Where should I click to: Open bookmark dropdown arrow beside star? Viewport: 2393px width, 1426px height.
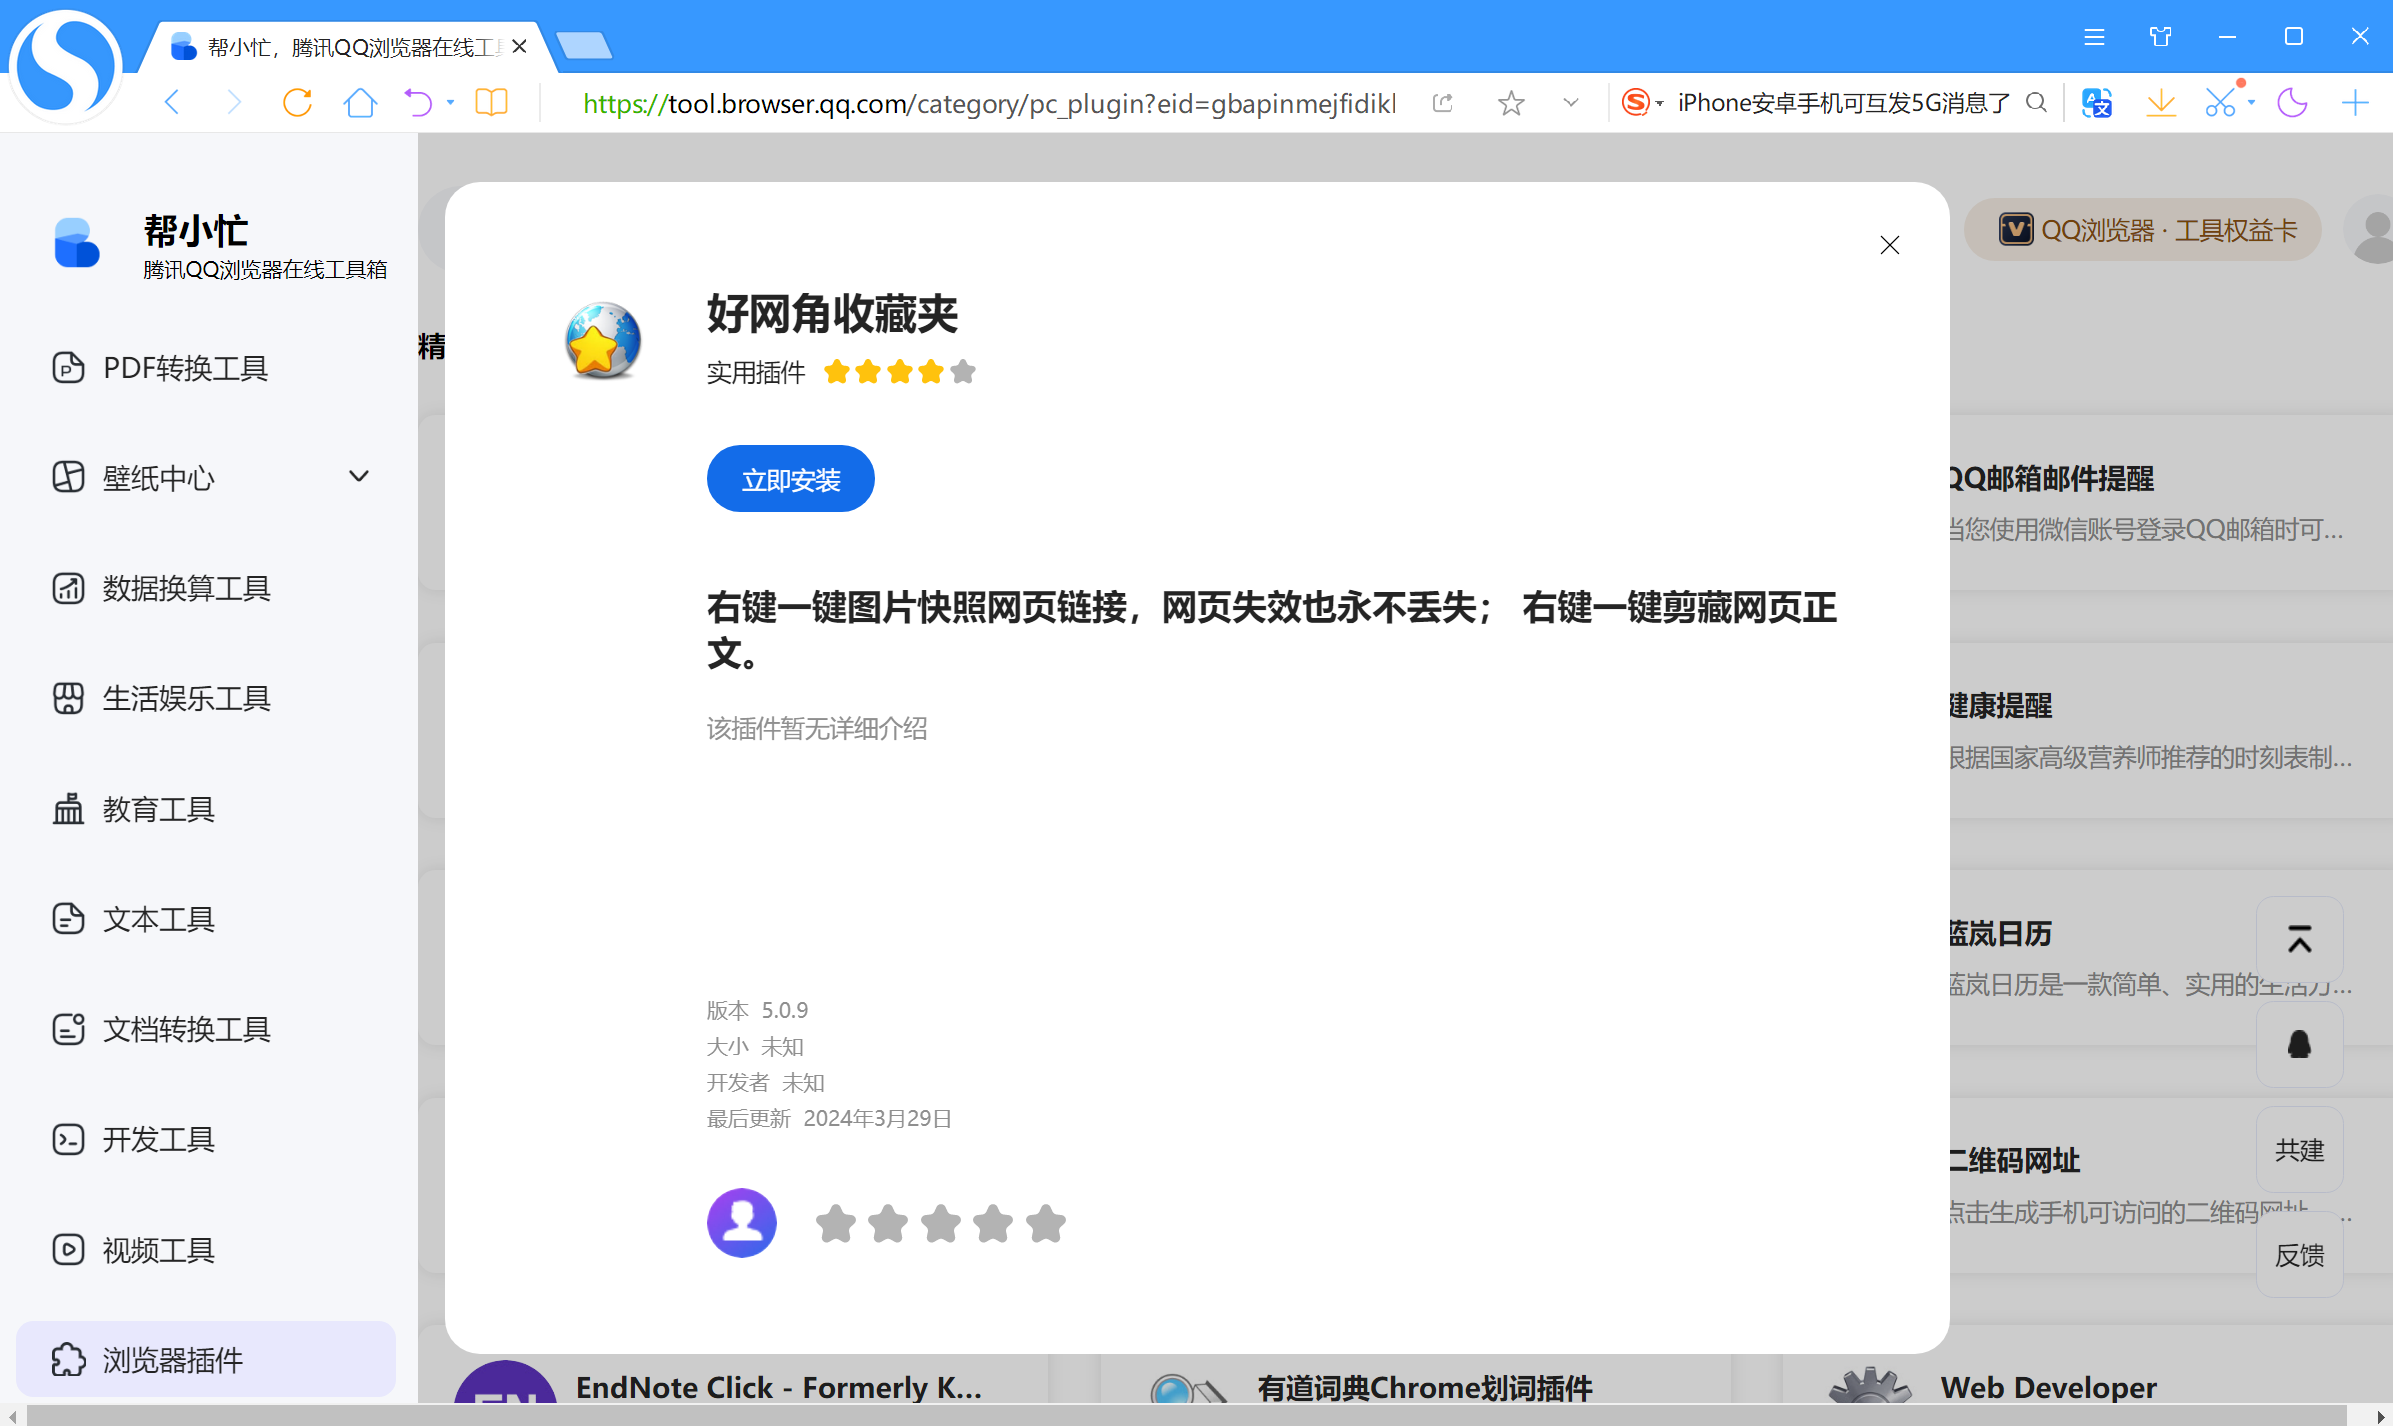tap(1571, 102)
